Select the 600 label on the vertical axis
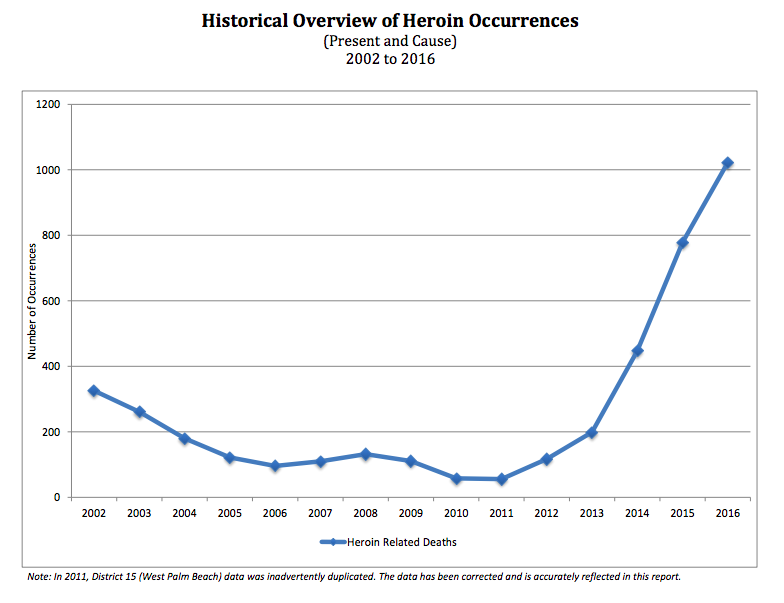The height and width of the screenshot is (603, 784). (51, 301)
